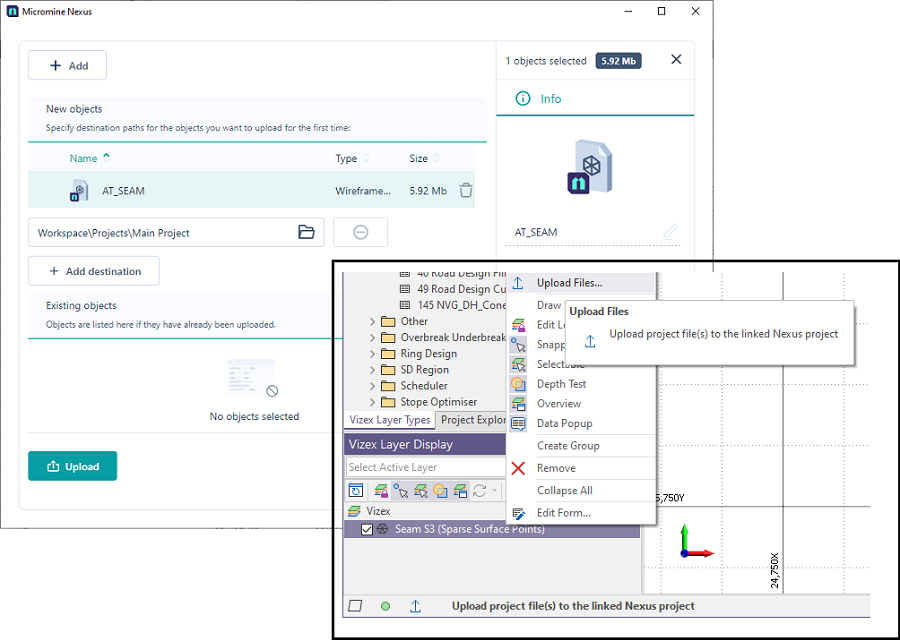The width and height of the screenshot is (900, 641).
Task: Remove the destination with the minus circle button
Action: tap(360, 232)
